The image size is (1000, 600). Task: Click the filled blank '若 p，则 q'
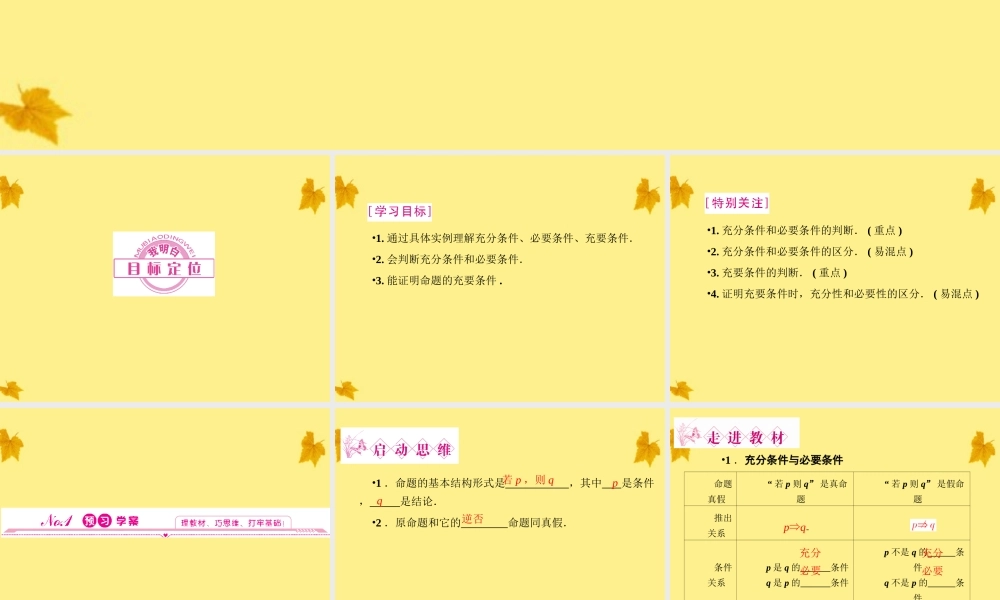[529, 480]
